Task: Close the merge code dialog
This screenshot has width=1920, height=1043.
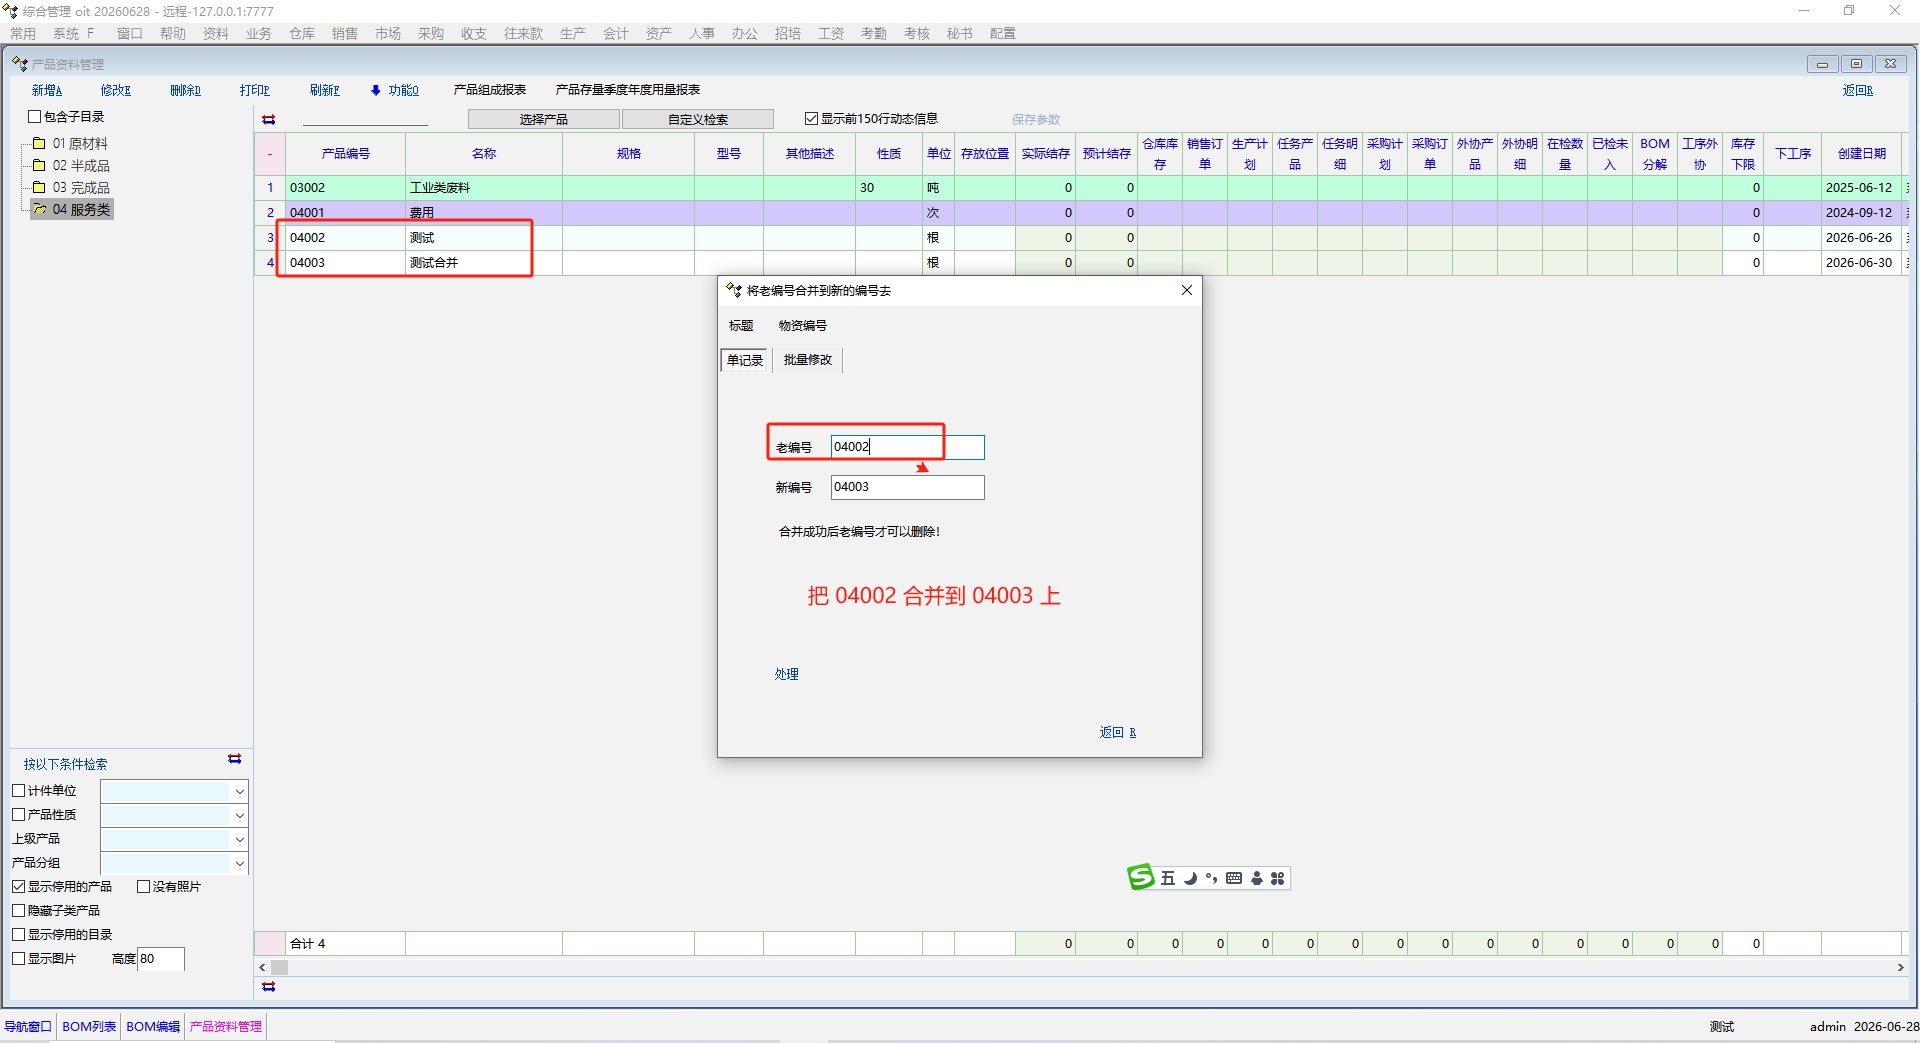Action: 1187,290
